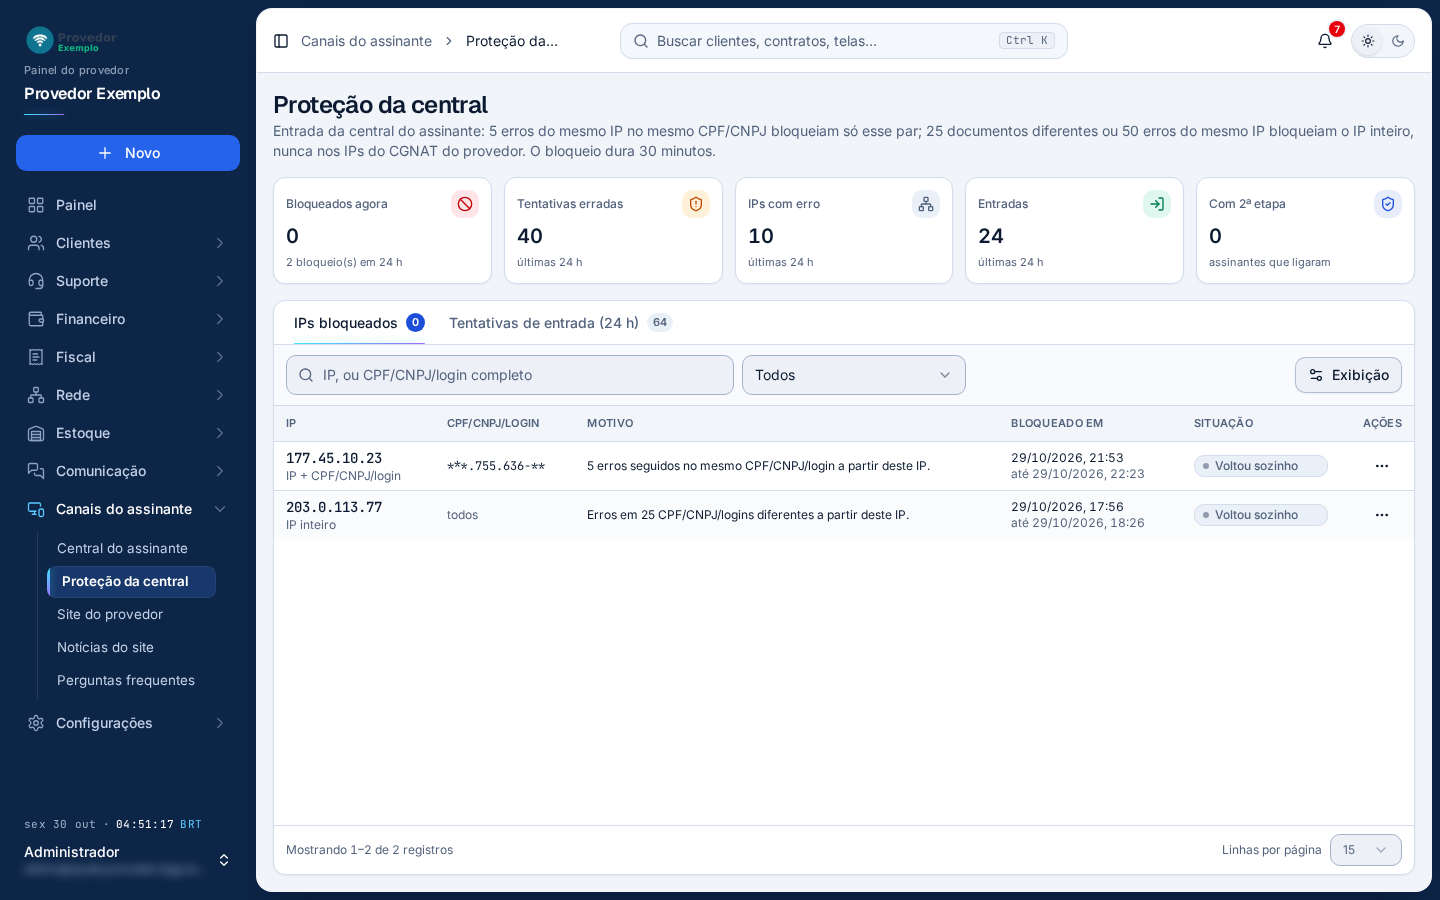Open actions menu for IP 203.0.113.77
Viewport: 1440px width, 900px height.
1382,515
